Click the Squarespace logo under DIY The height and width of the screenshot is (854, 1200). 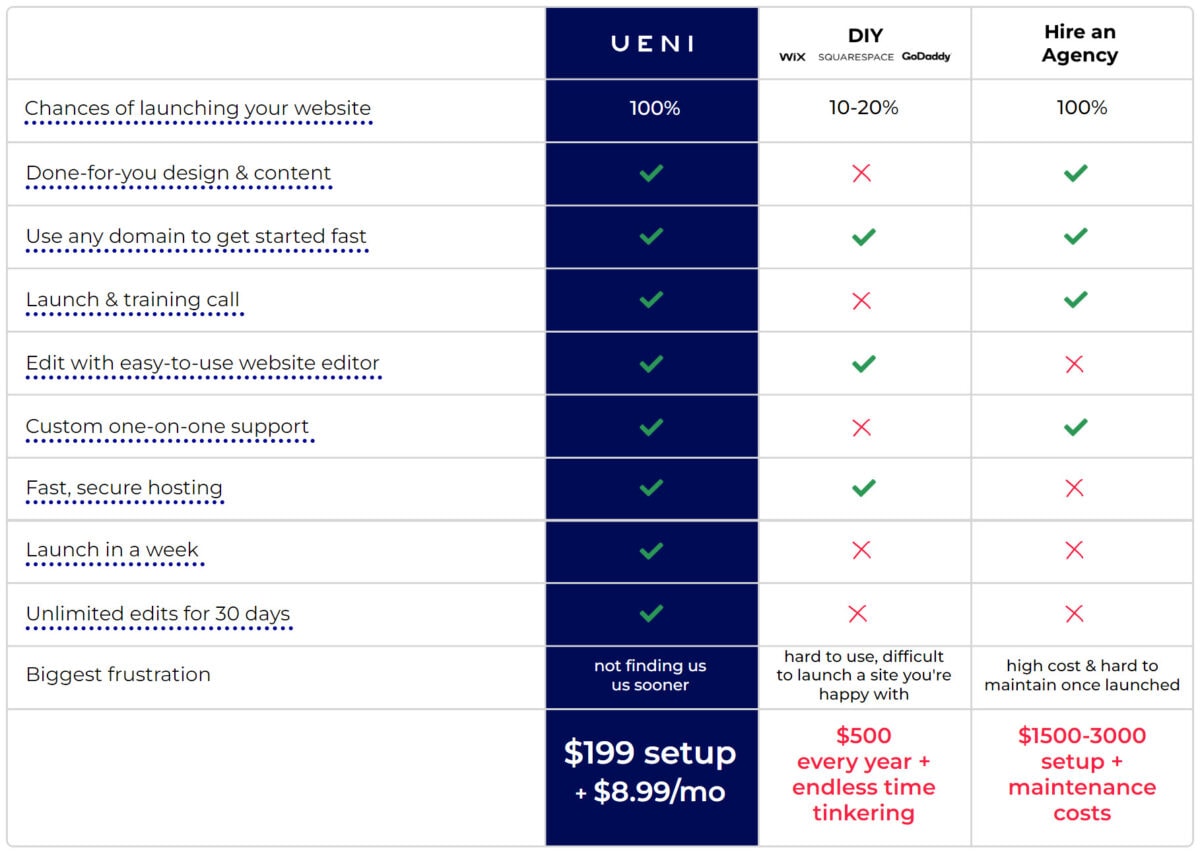tap(856, 57)
